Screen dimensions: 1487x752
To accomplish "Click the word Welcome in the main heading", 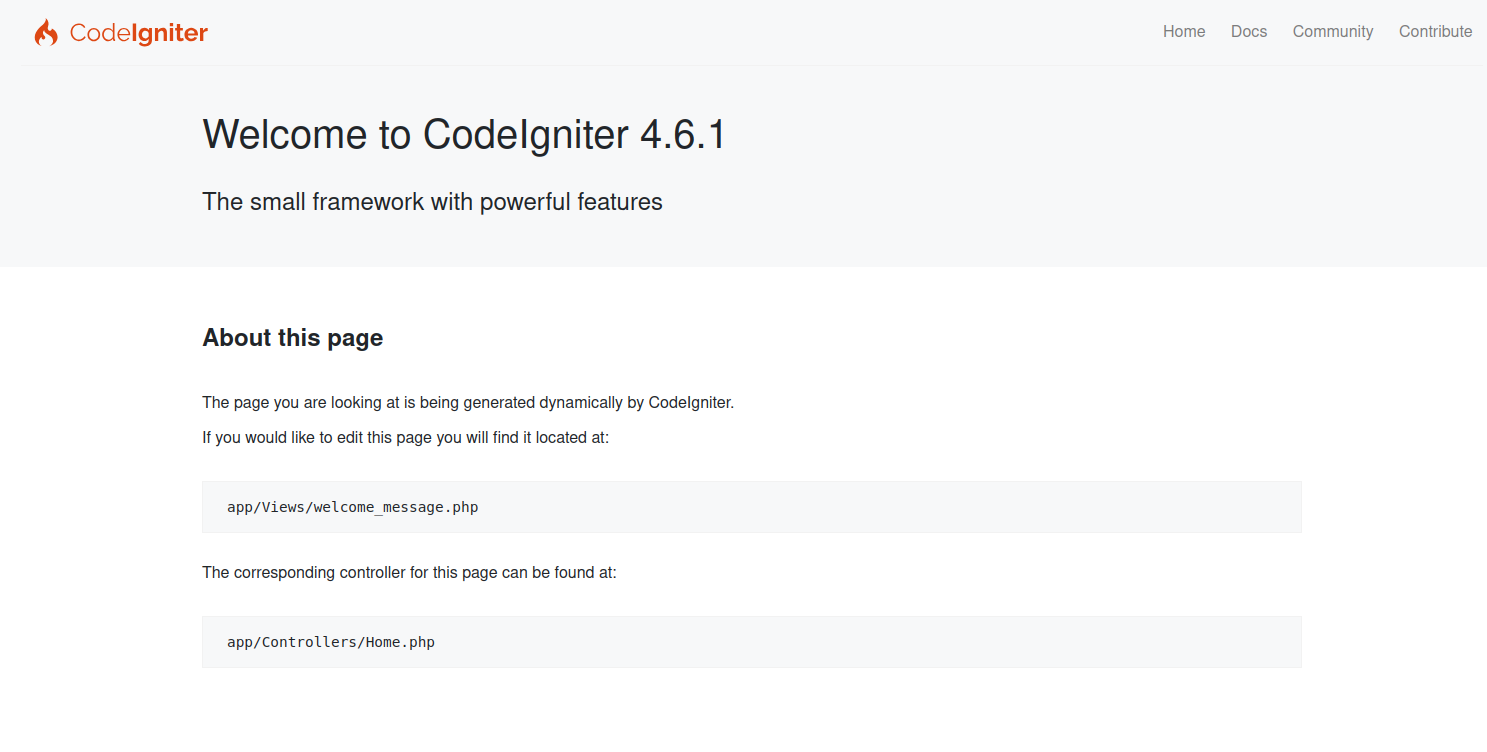I will click(284, 134).
